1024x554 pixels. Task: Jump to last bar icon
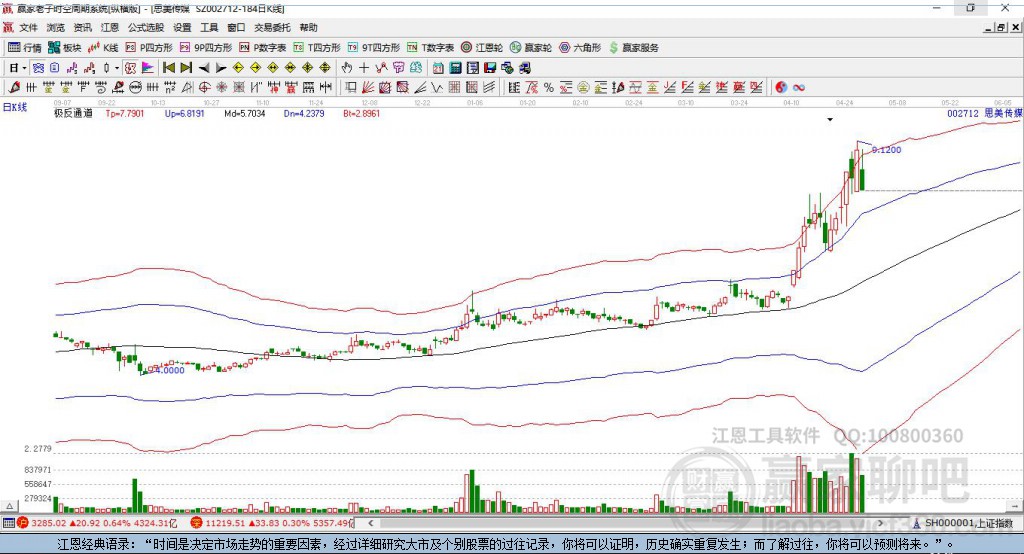tap(186, 68)
